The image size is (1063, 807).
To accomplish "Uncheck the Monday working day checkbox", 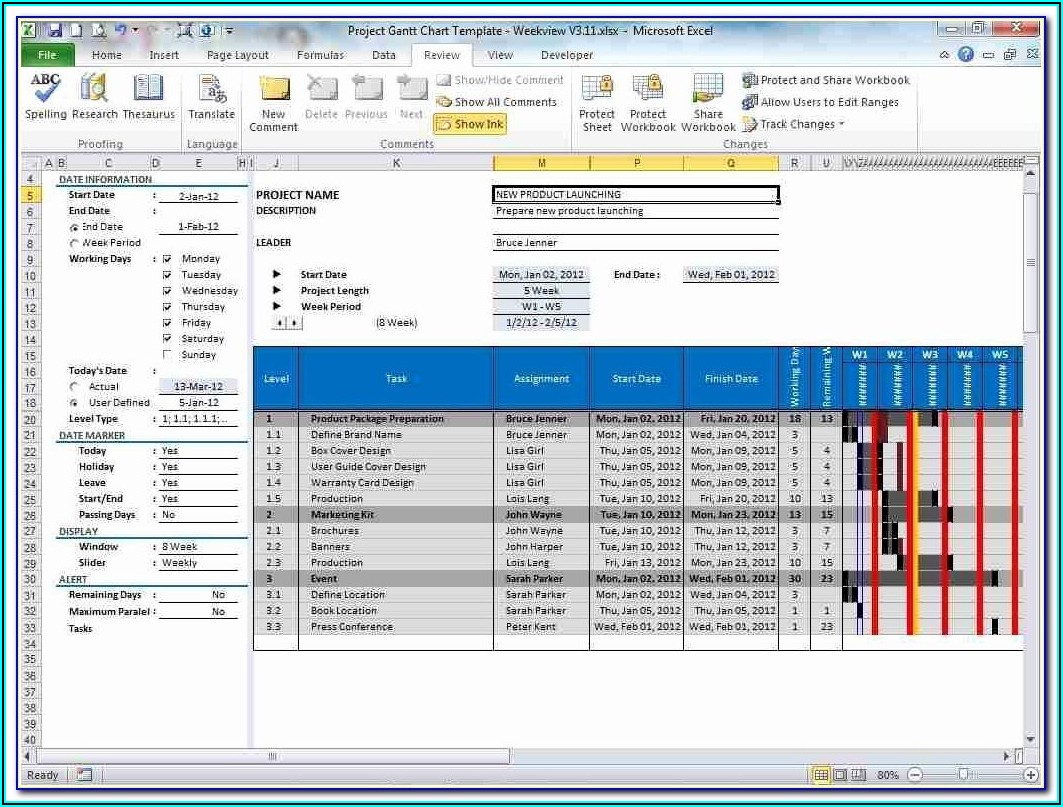I will click(167, 259).
